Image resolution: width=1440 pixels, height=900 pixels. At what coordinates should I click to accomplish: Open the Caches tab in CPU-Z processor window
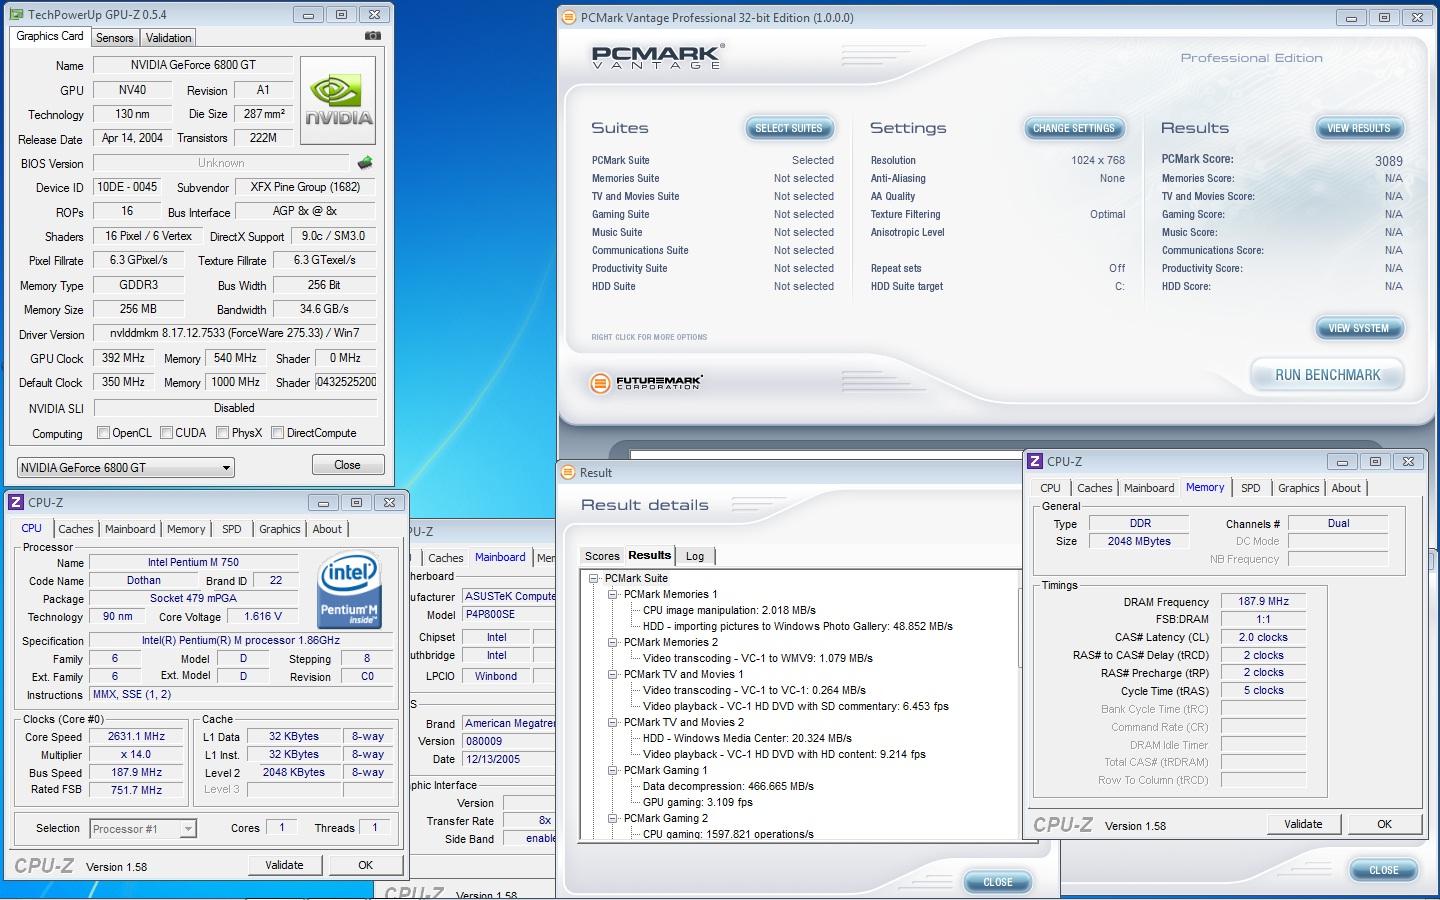tap(75, 529)
